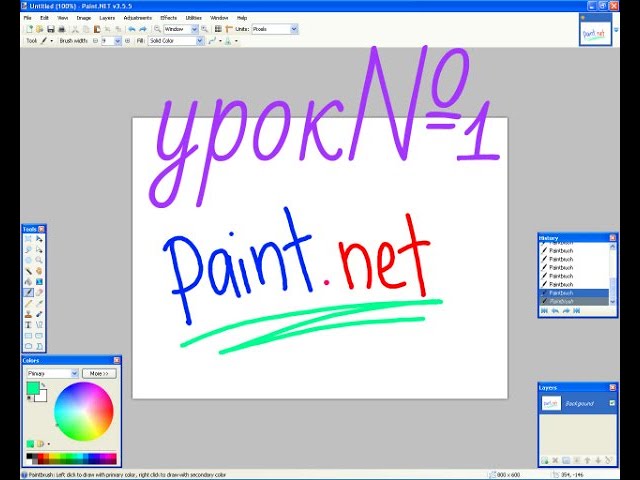The width and height of the screenshot is (640, 480).
Task: Select the Rectangle shape tool
Action: click(x=28, y=336)
